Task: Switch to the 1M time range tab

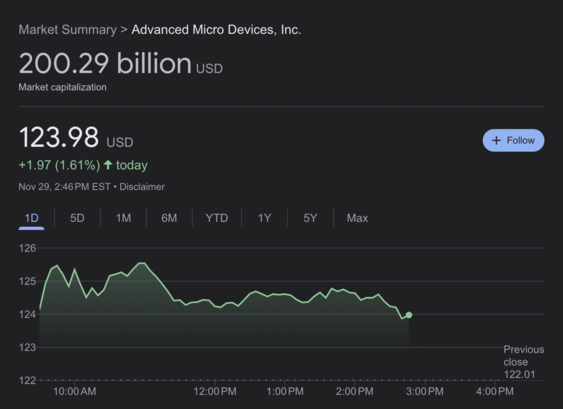Action: (124, 218)
